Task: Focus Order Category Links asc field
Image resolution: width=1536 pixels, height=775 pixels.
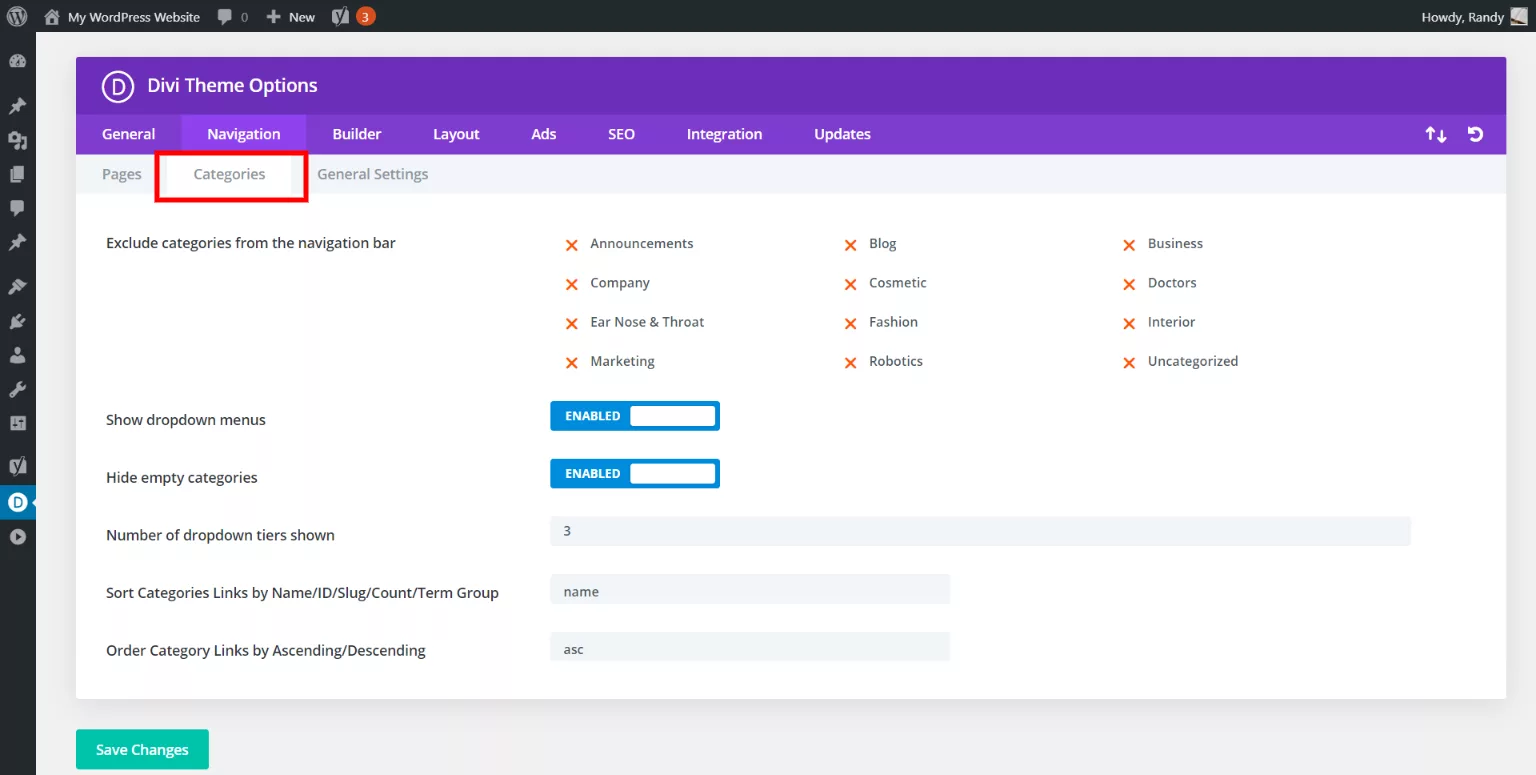Action: [x=750, y=647]
